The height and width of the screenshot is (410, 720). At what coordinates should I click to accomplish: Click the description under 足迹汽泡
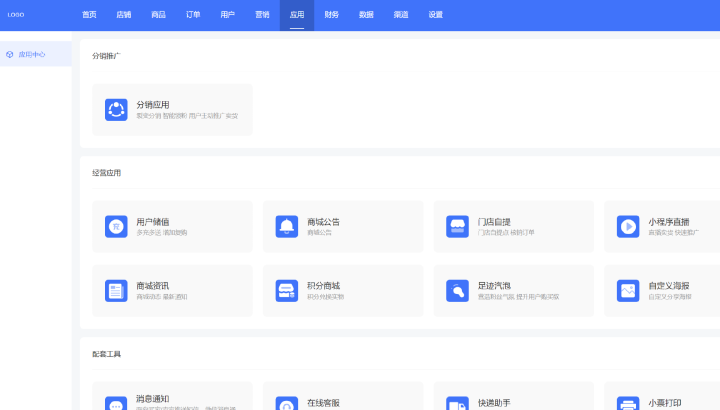point(518,297)
